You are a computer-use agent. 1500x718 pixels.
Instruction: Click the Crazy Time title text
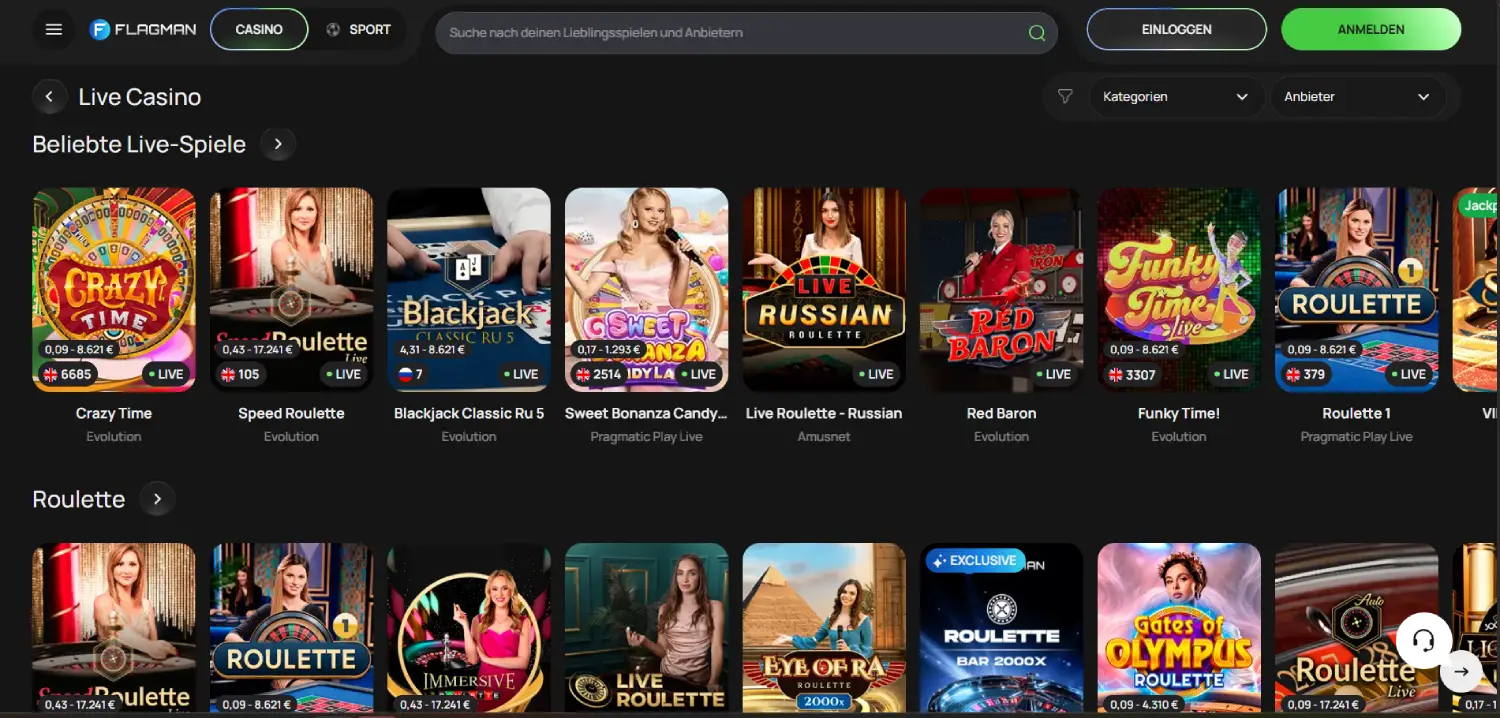point(114,413)
